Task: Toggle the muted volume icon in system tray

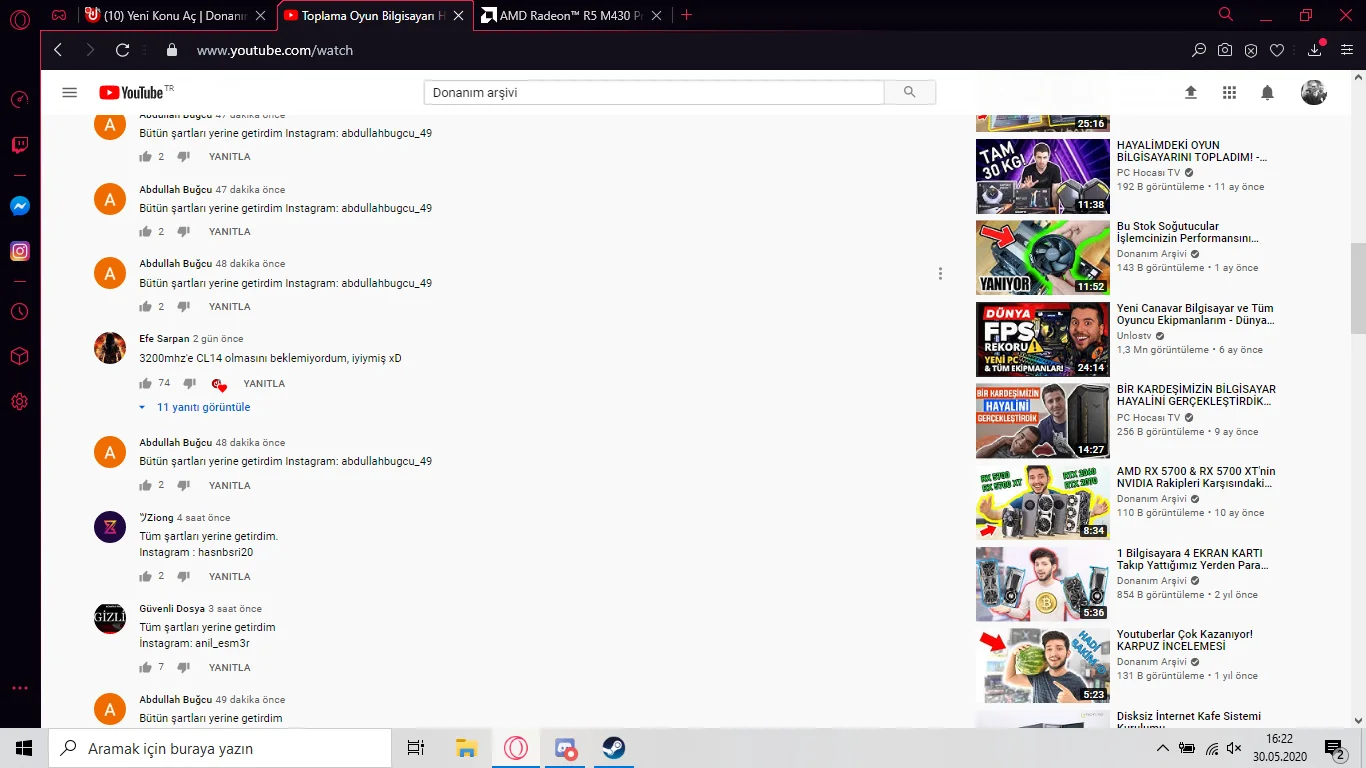Action: (1235, 748)
